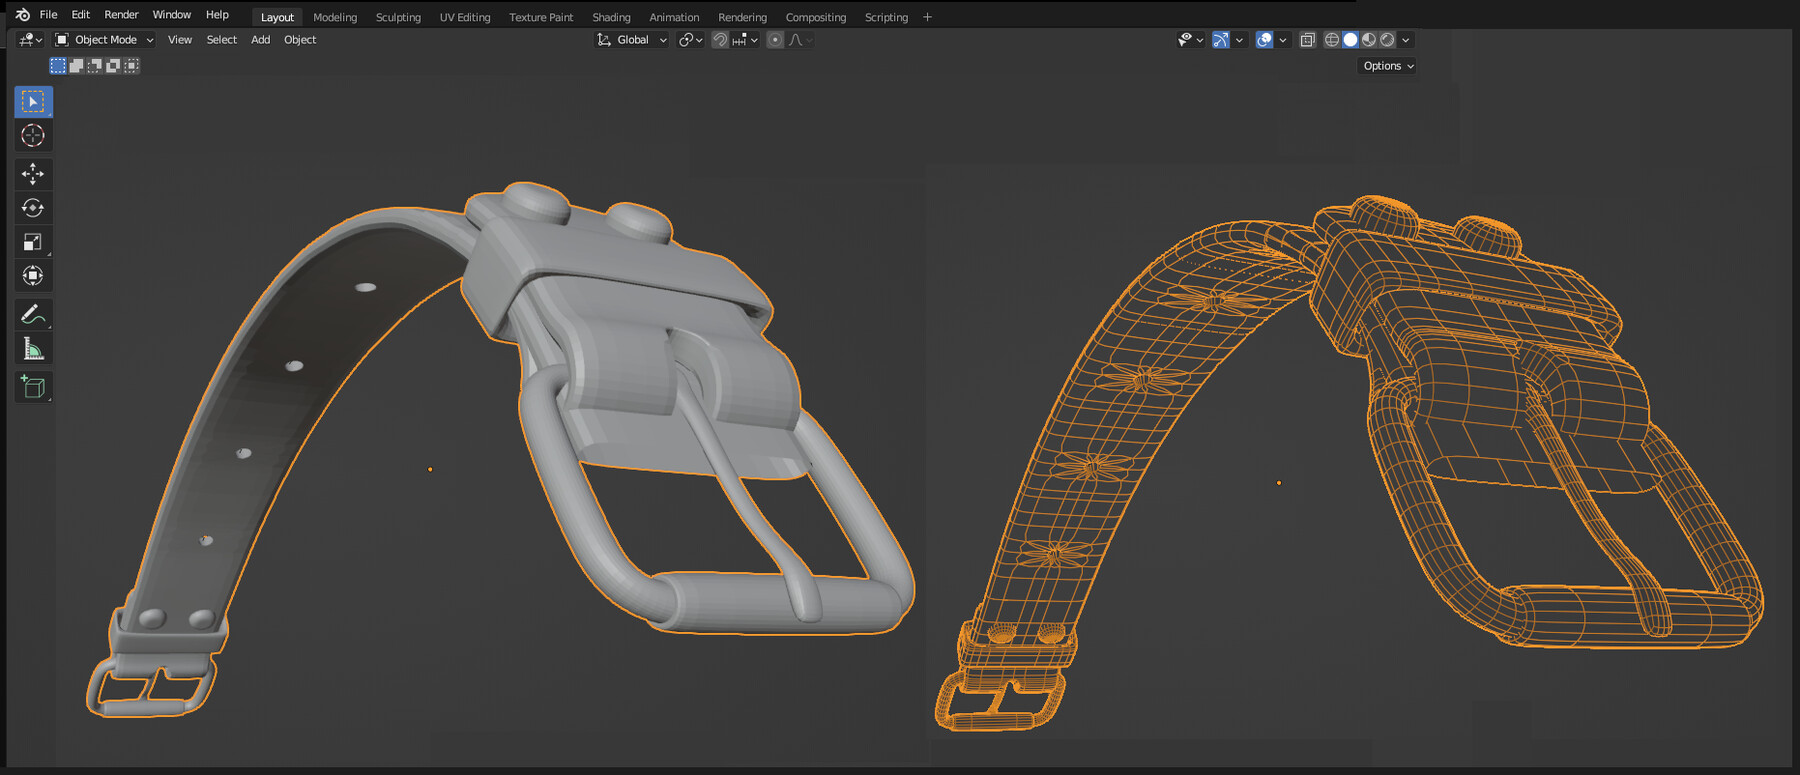1800x775 pixels.
Task: Open the View menu in viewport header
Action: (x=180, y=40)
